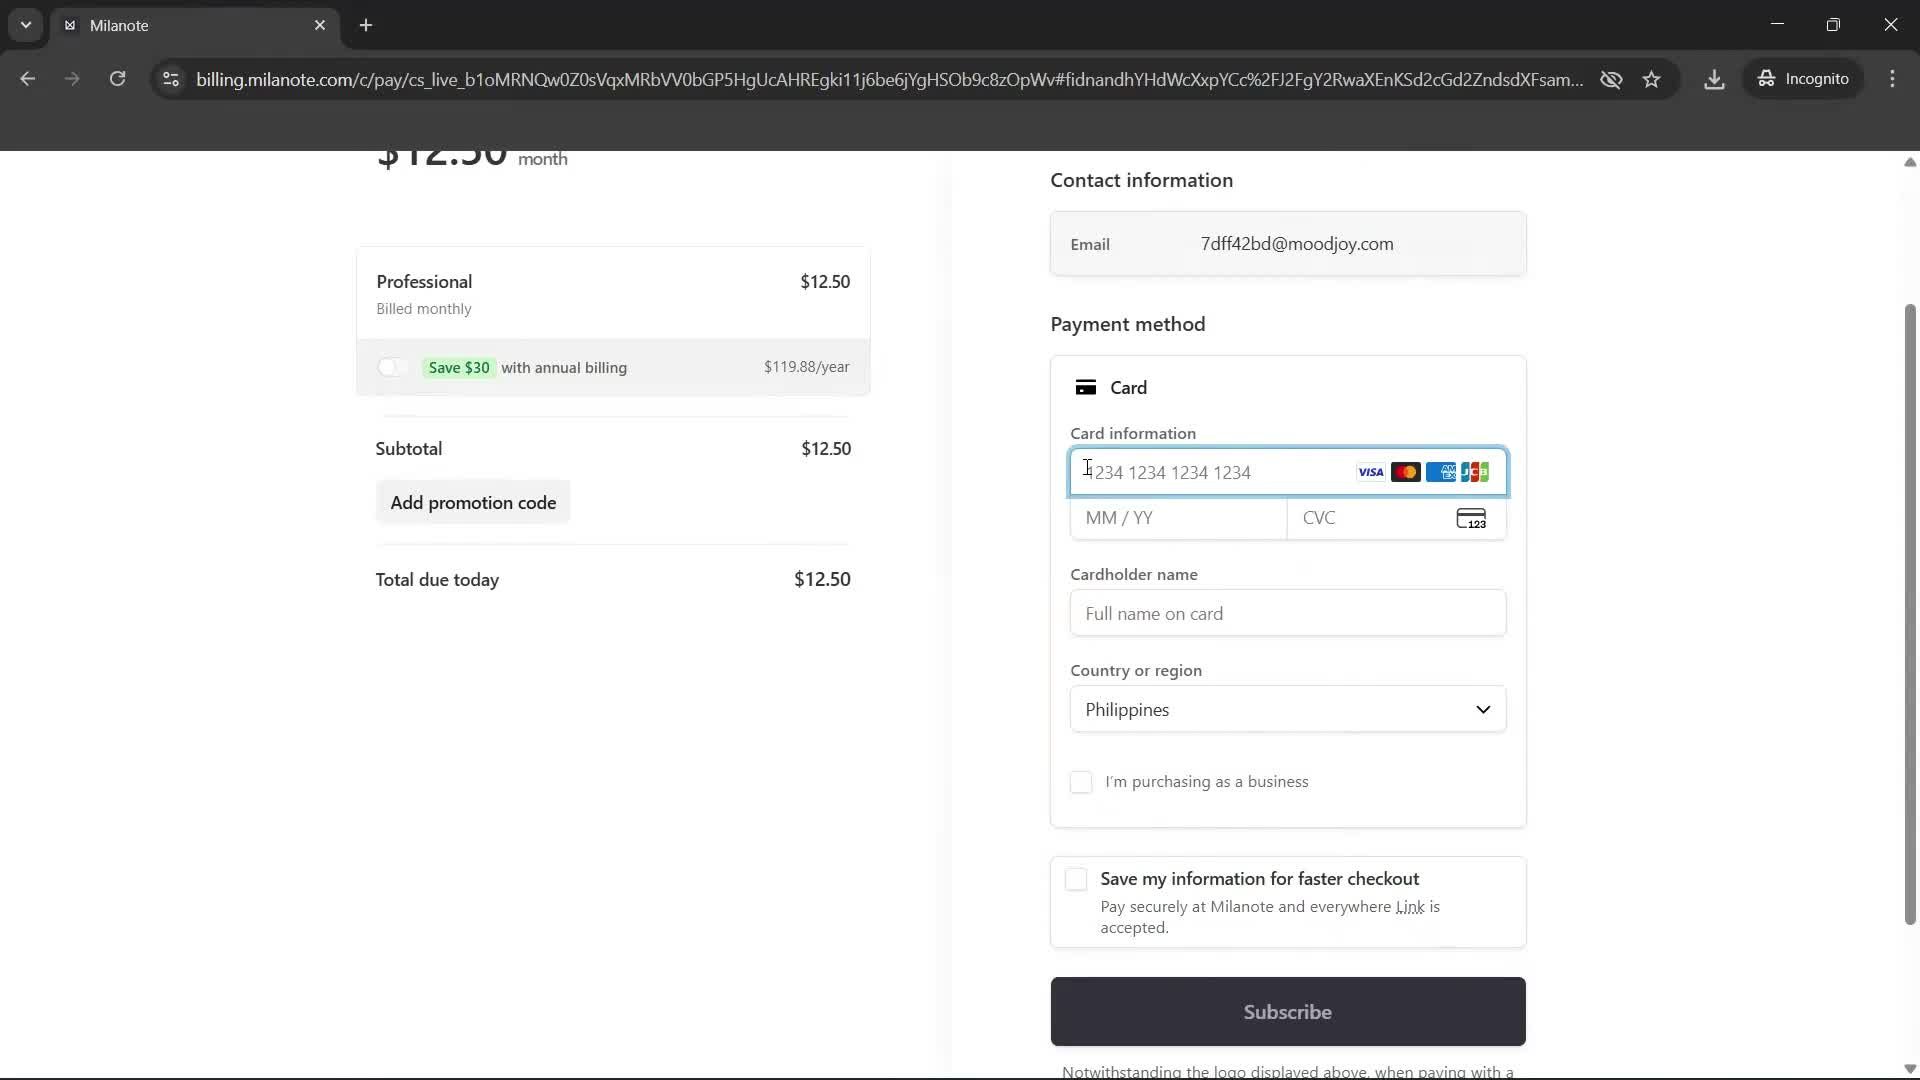Open a new browser tab

(x=366, y=25)
